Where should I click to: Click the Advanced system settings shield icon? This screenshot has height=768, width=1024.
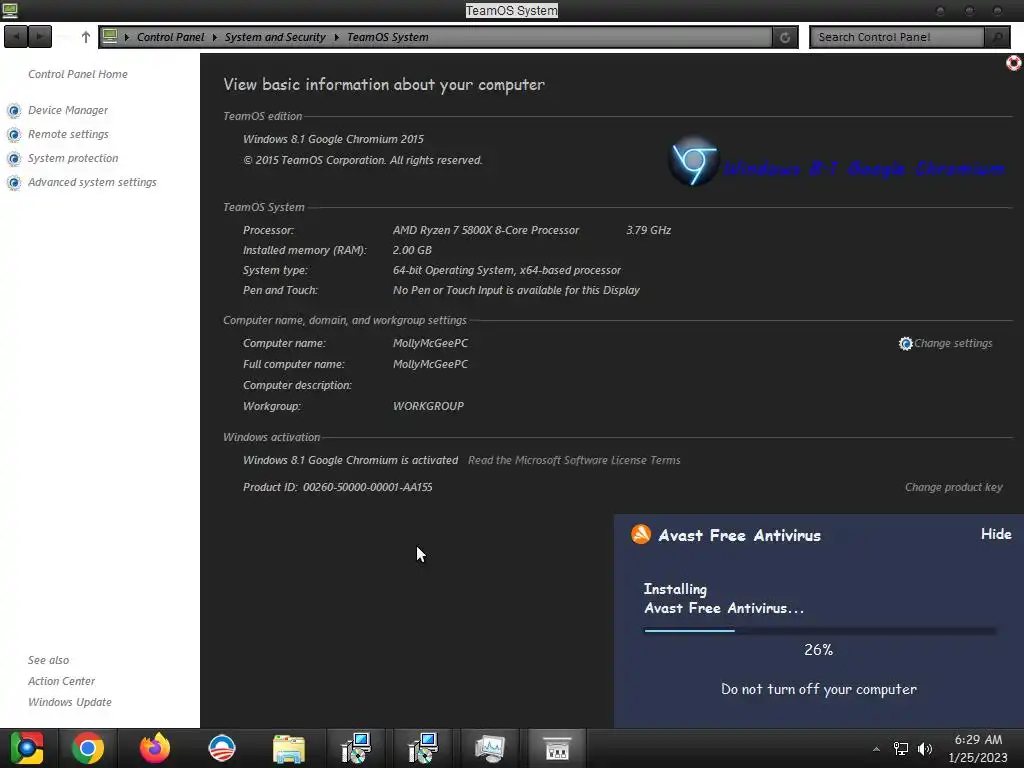coord(14,183)
